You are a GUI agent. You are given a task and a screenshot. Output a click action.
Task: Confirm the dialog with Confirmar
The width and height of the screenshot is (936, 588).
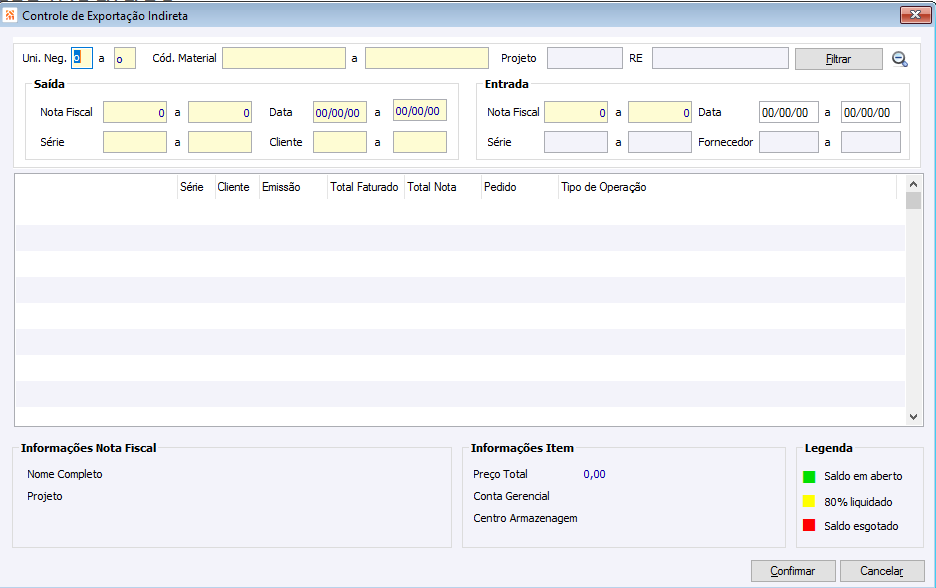pyautogui.click(x=792, y=571)
